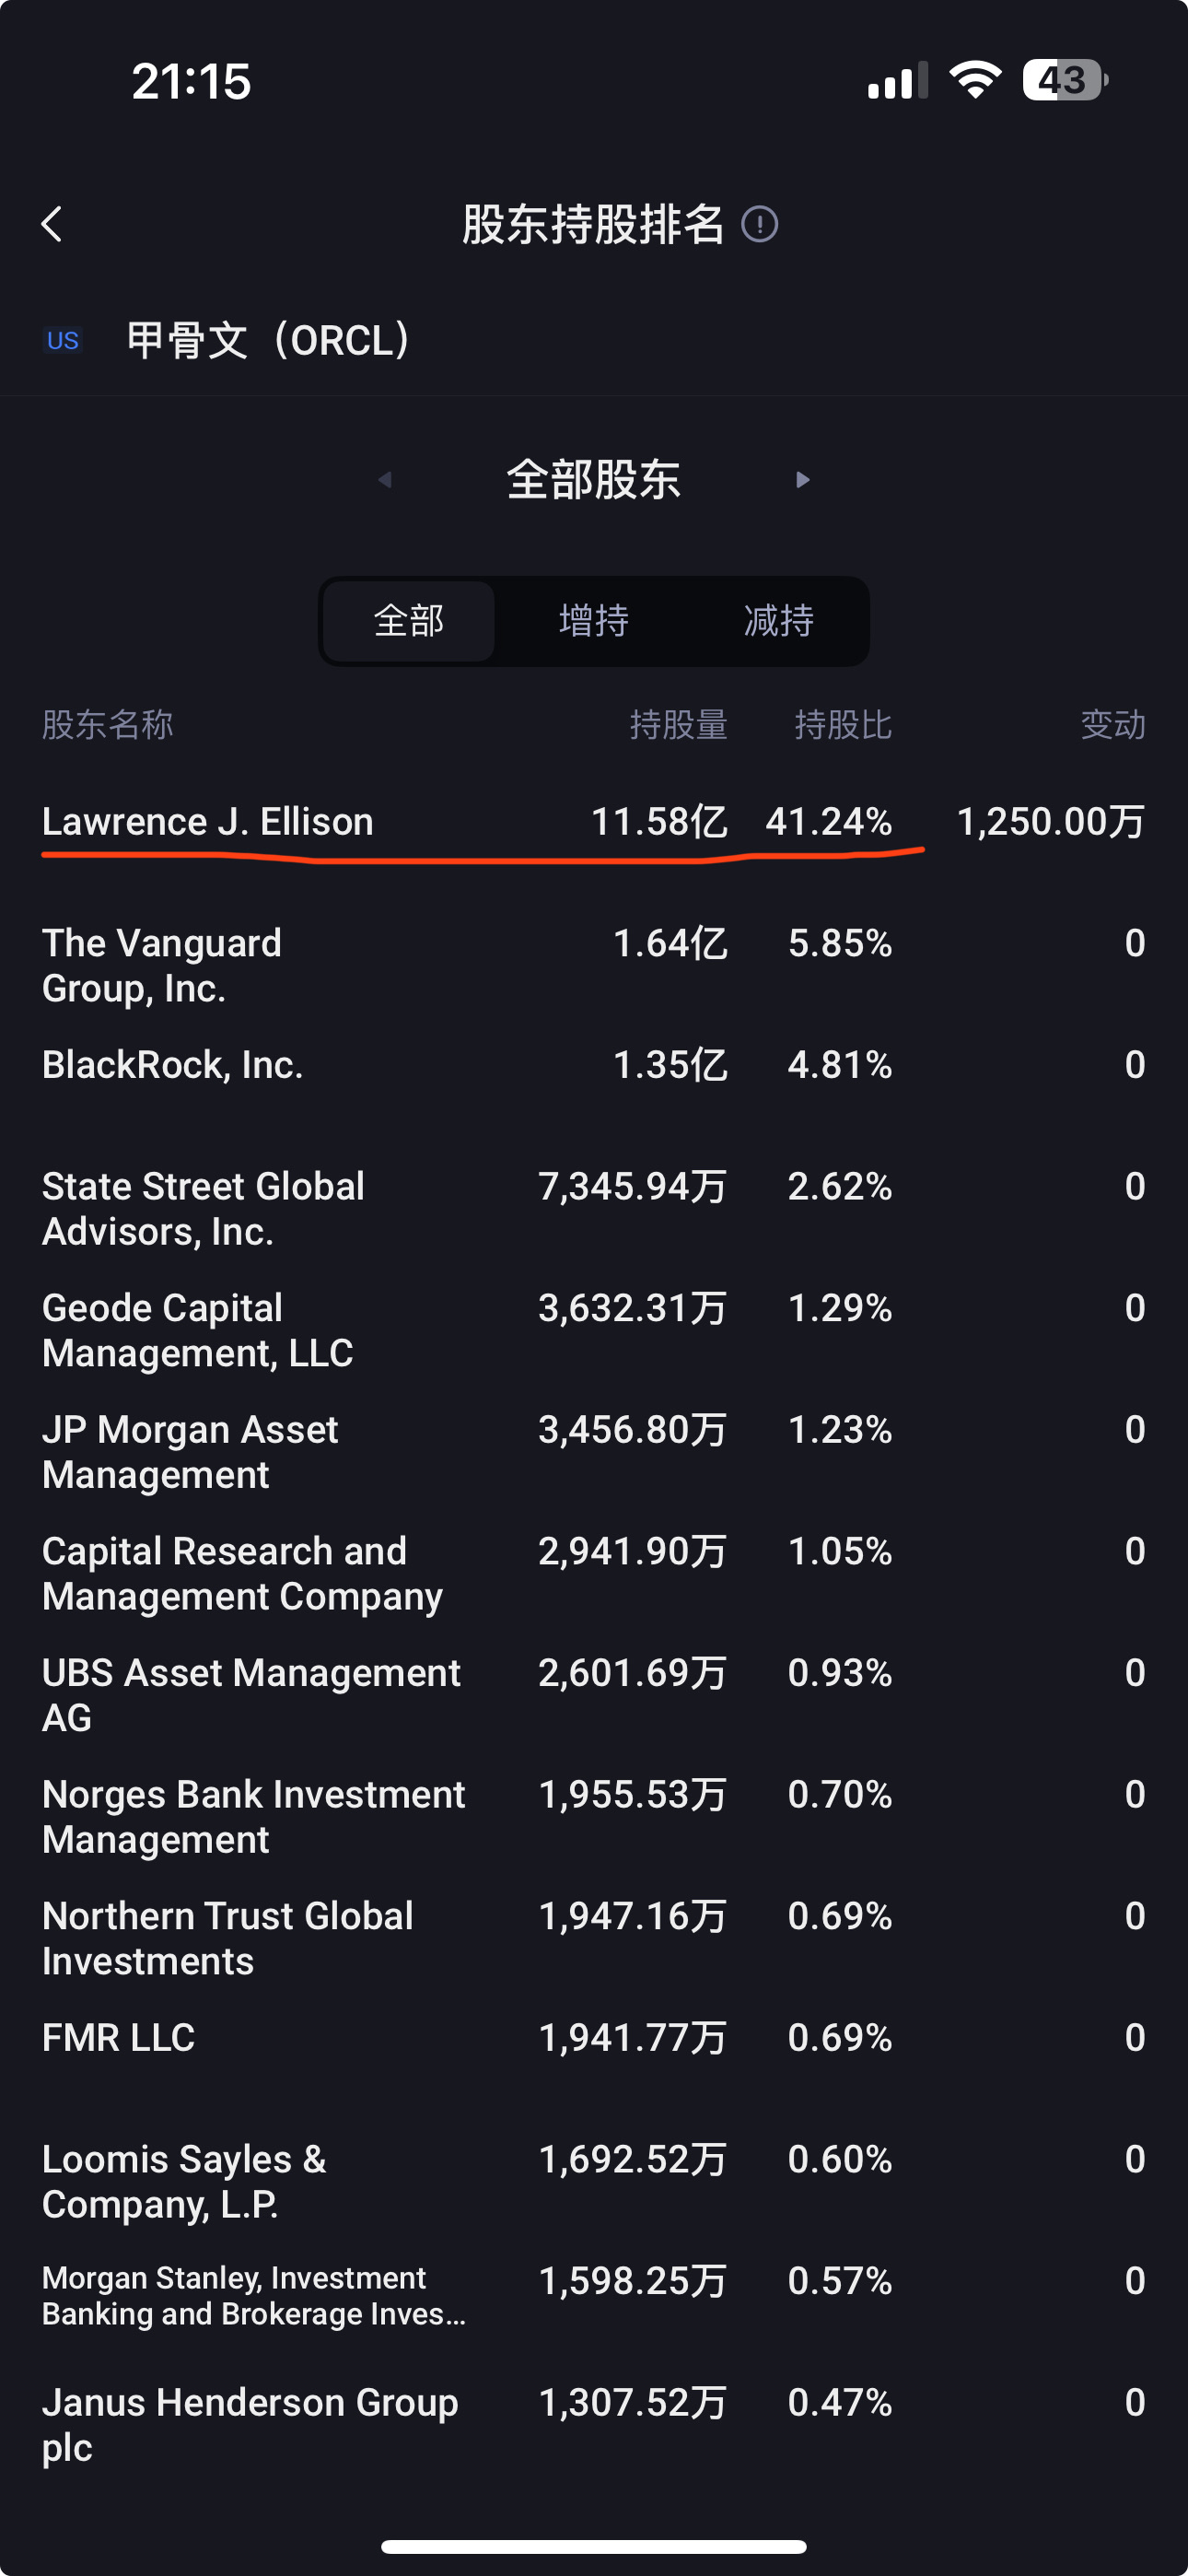Open the 全部股东 category selector
The image size is (1188, 2576).
coord(594,480)
